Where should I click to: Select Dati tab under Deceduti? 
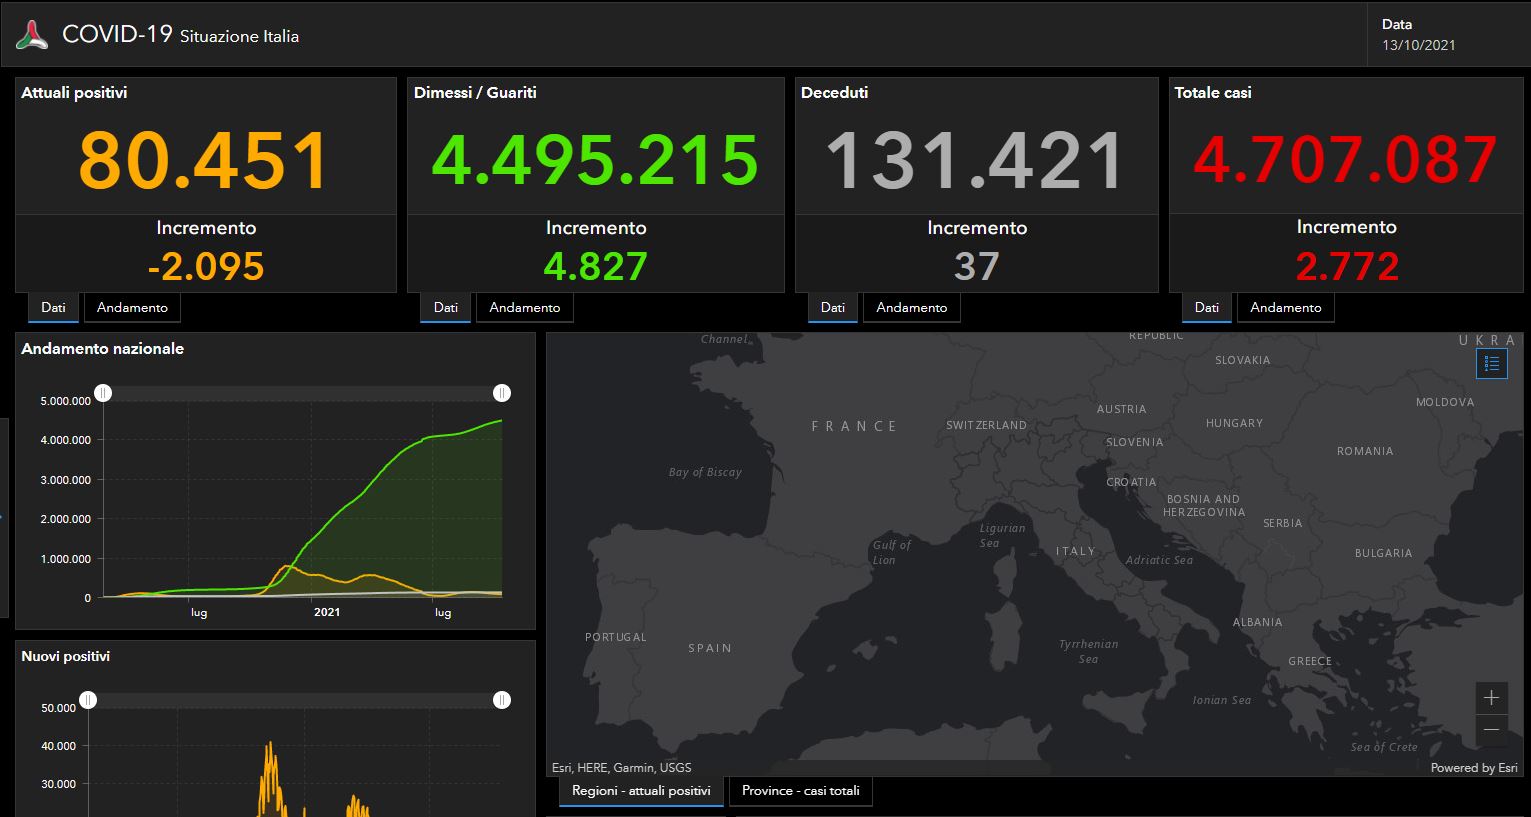(x=833, y=307)
